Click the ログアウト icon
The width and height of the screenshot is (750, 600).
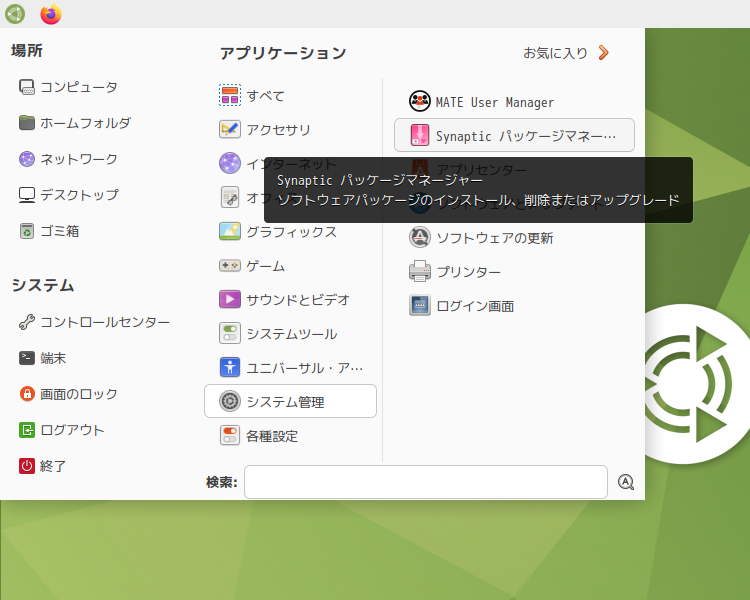pyautogui.click(x=27, y=430)
